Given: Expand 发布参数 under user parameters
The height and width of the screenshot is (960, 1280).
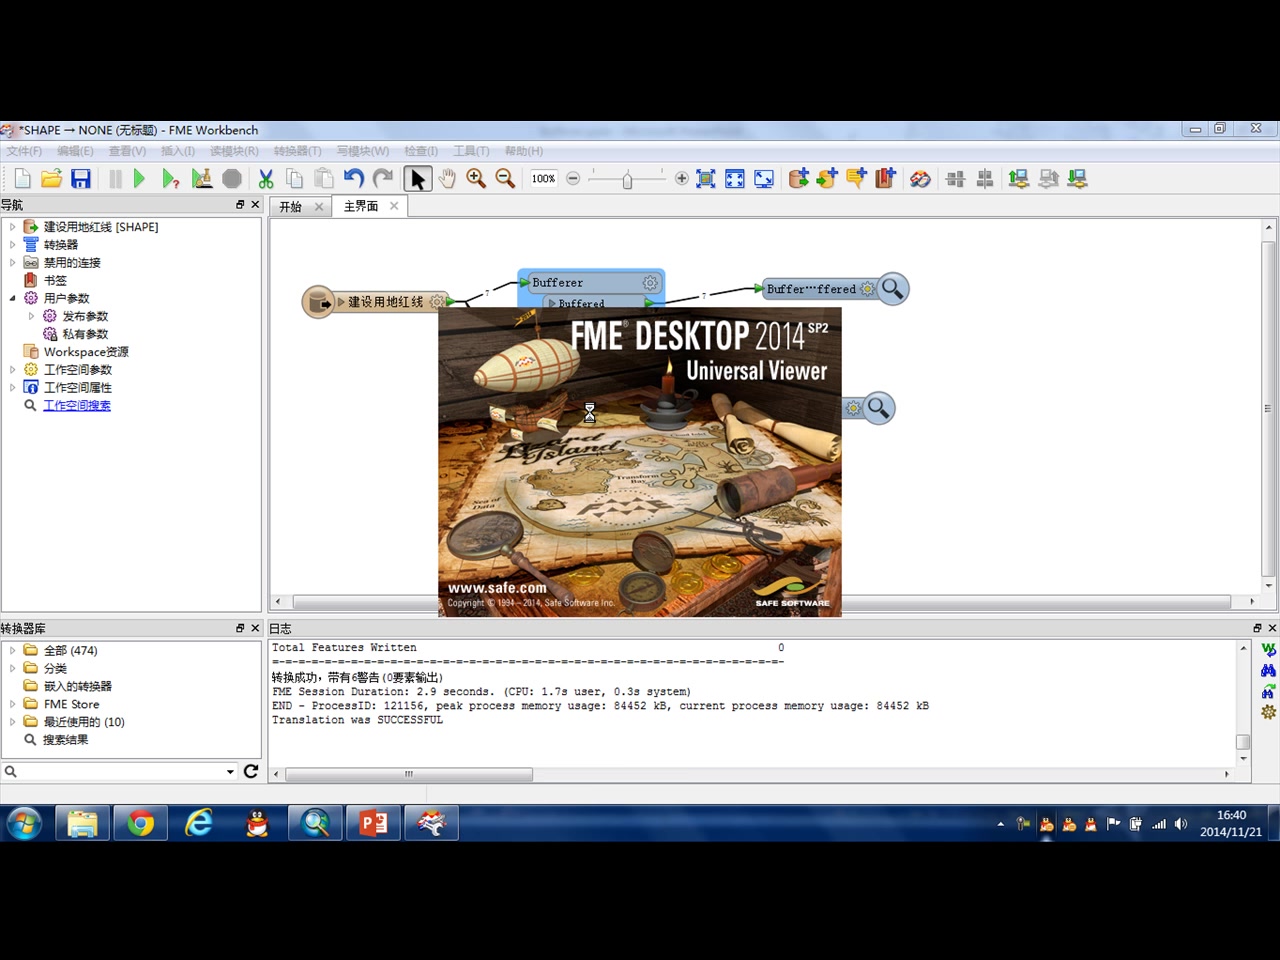Looking at the screenshot, I should (x=31, y=316).
